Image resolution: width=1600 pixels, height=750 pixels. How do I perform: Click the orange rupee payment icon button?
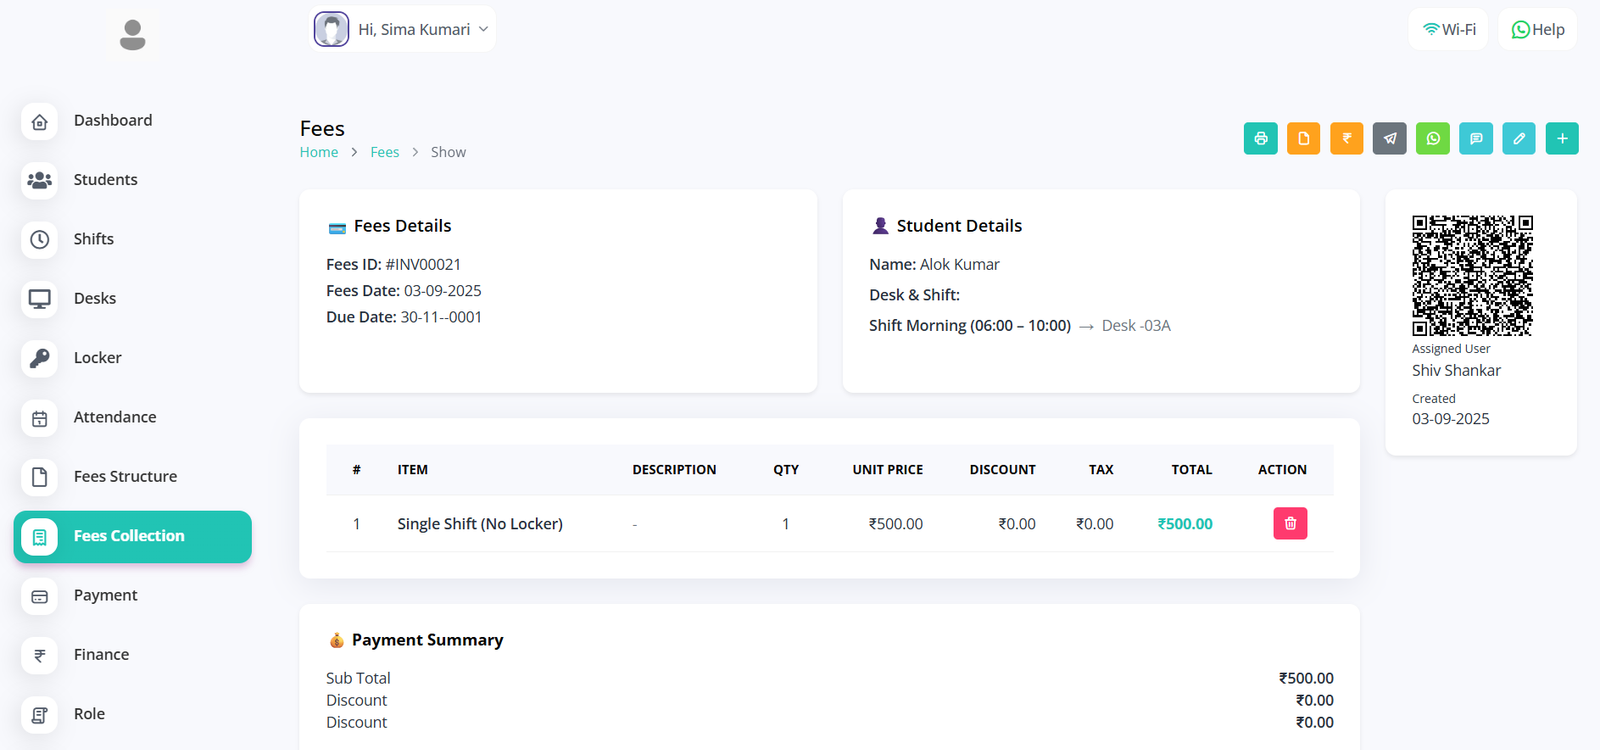(1346, 138)
